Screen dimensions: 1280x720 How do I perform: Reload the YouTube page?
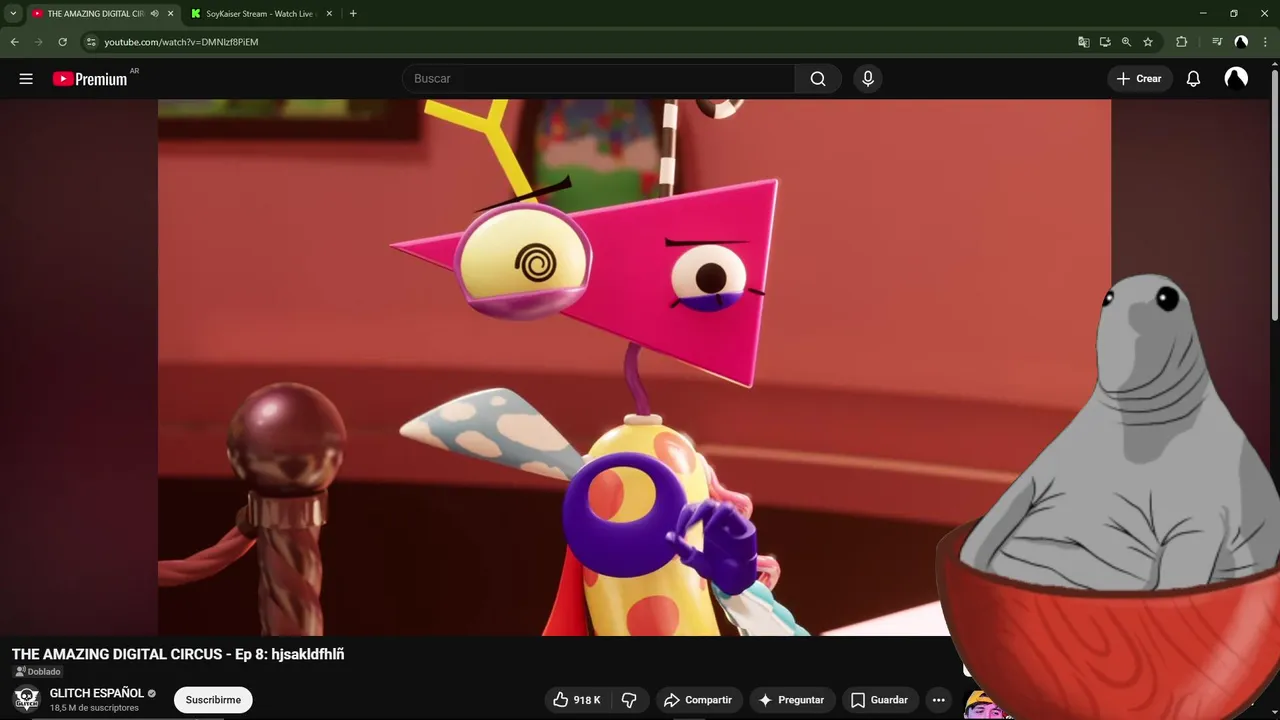pyautogui.click(x=62, y=42)
